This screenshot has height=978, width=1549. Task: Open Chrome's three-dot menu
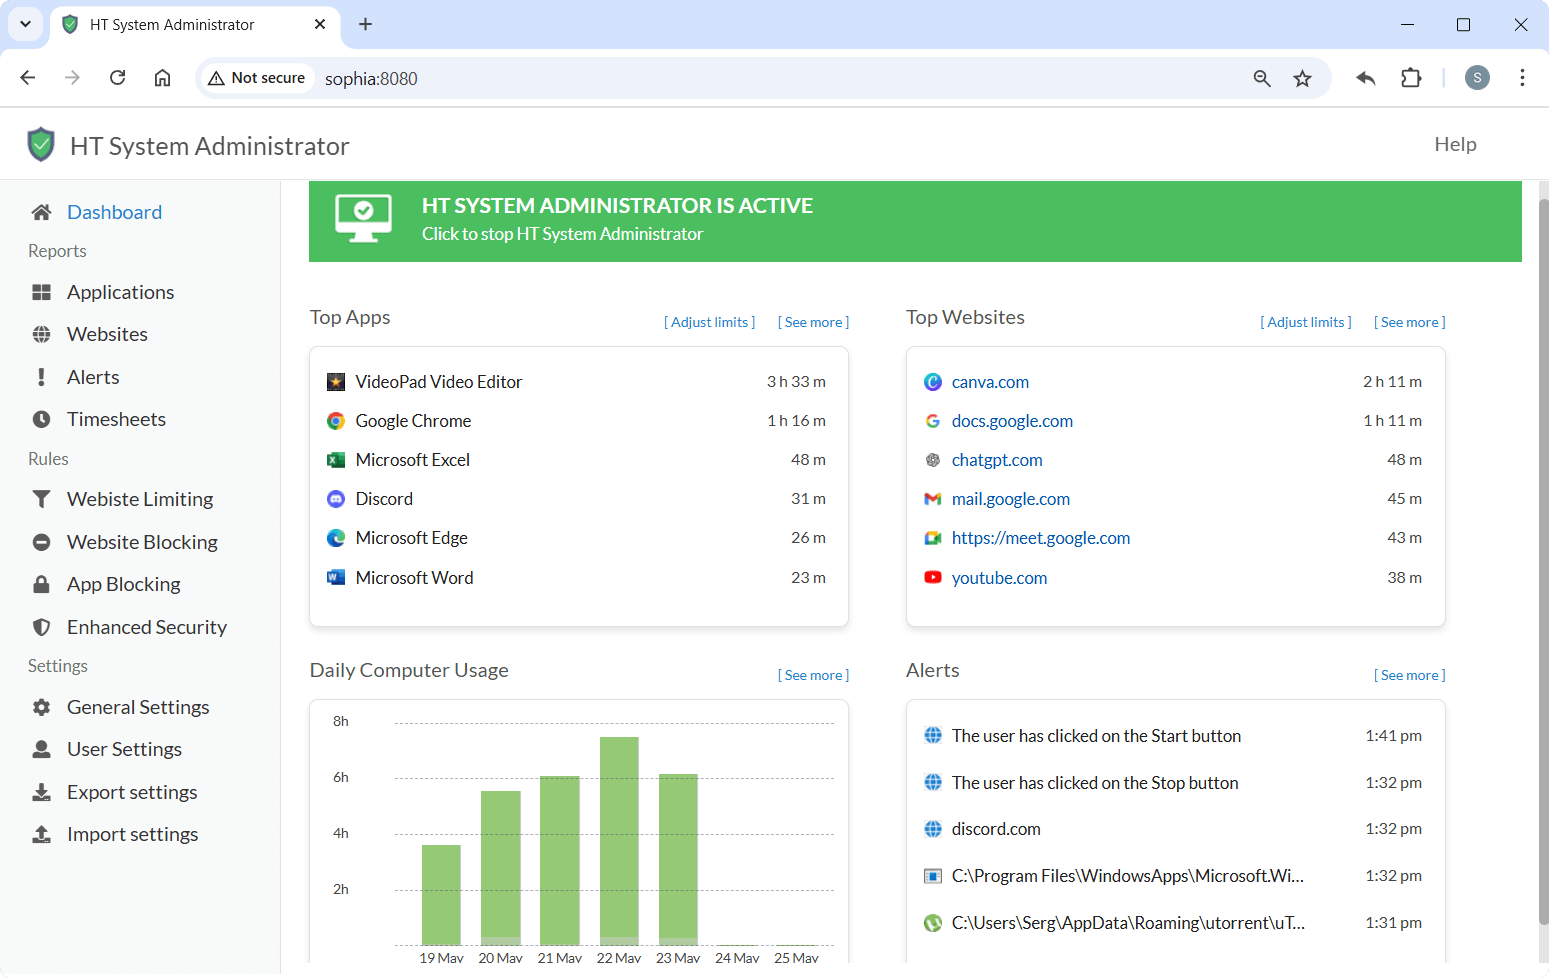(1522, 78)
